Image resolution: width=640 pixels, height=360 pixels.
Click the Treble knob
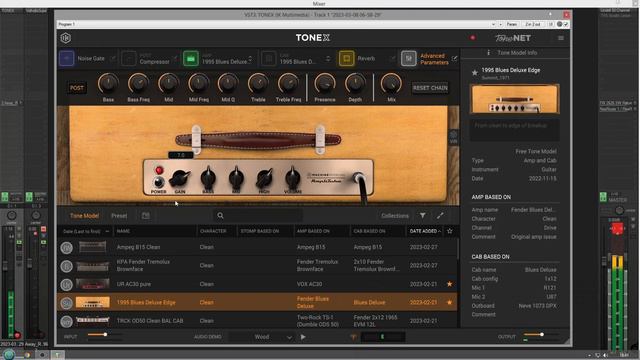tap(258, 84)
